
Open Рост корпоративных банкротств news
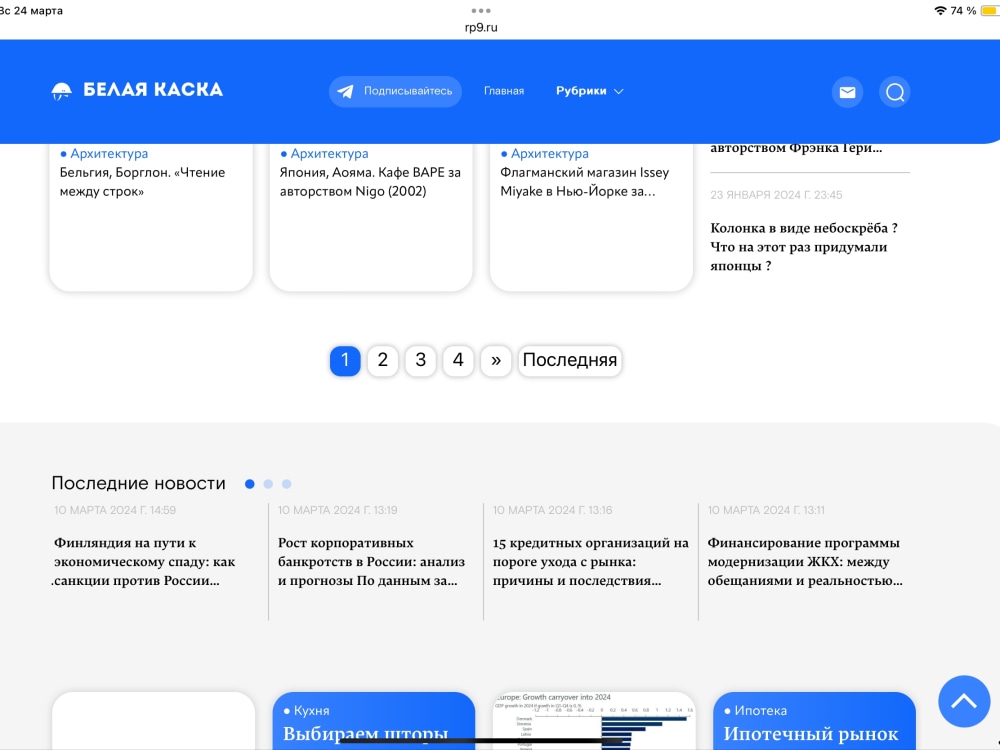pyautogui.click(x=372, y=562)
